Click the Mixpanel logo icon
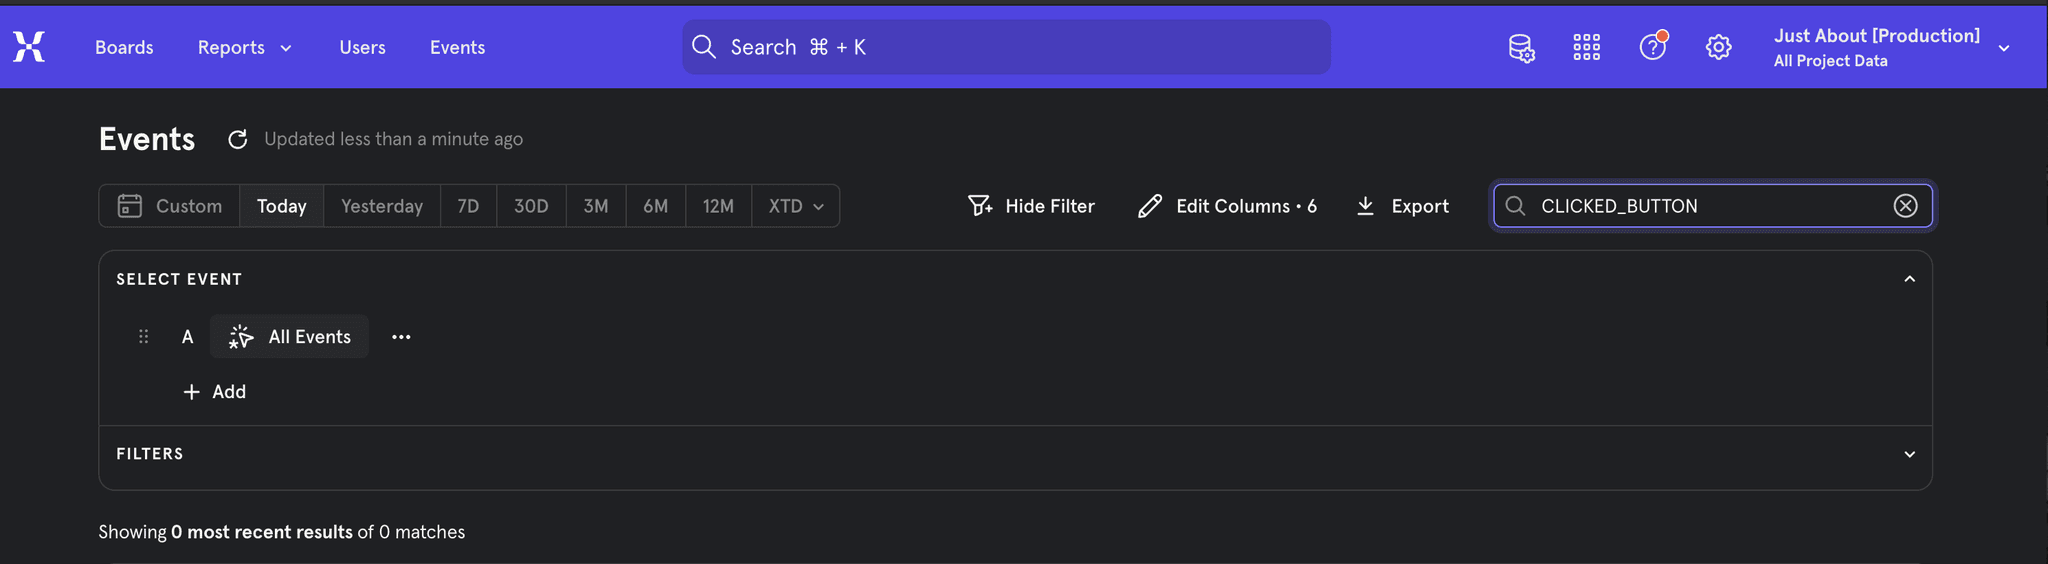 point(29,47)
